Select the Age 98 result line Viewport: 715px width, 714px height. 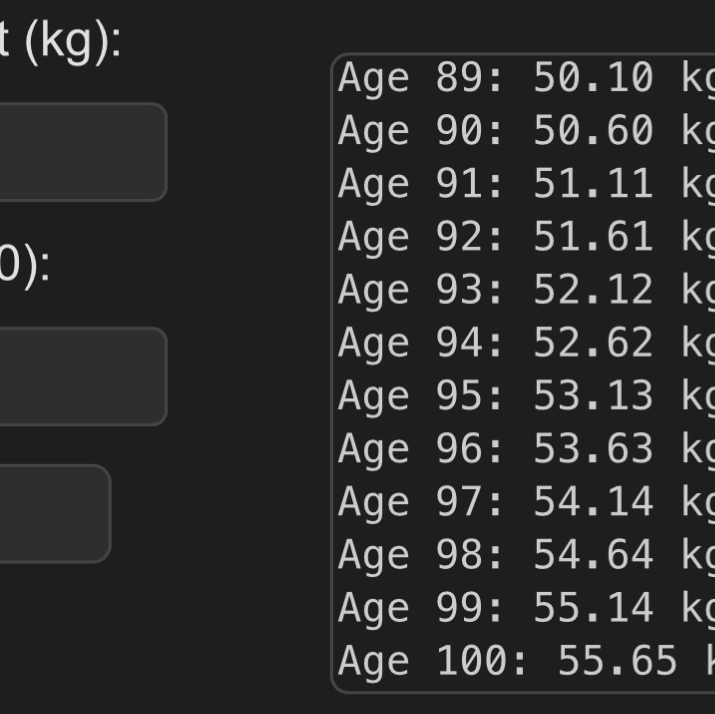[x=525, y=555]
